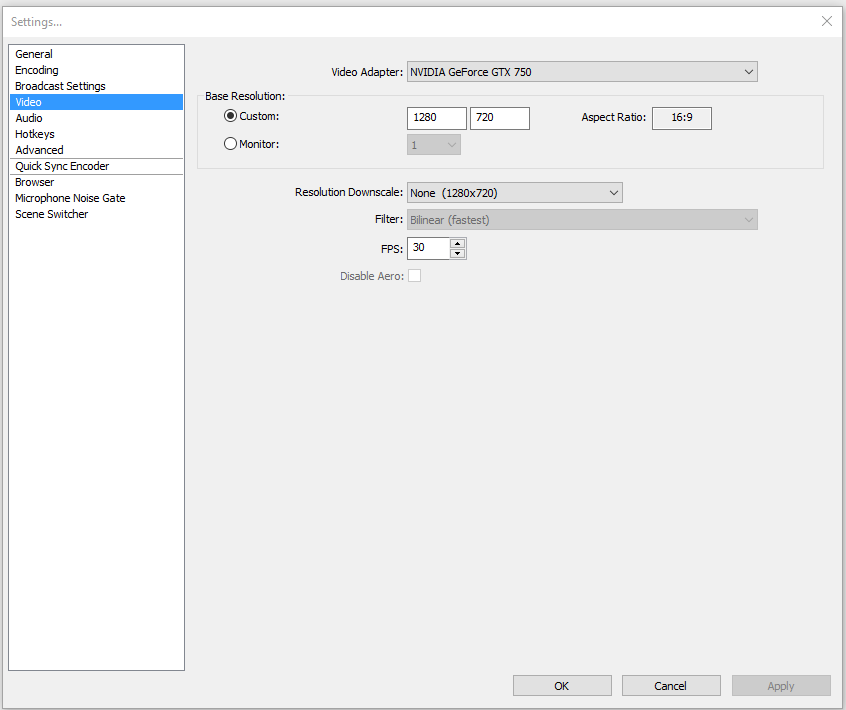
Task: Open the Scene Switcher settings
Action: [96, 214]
